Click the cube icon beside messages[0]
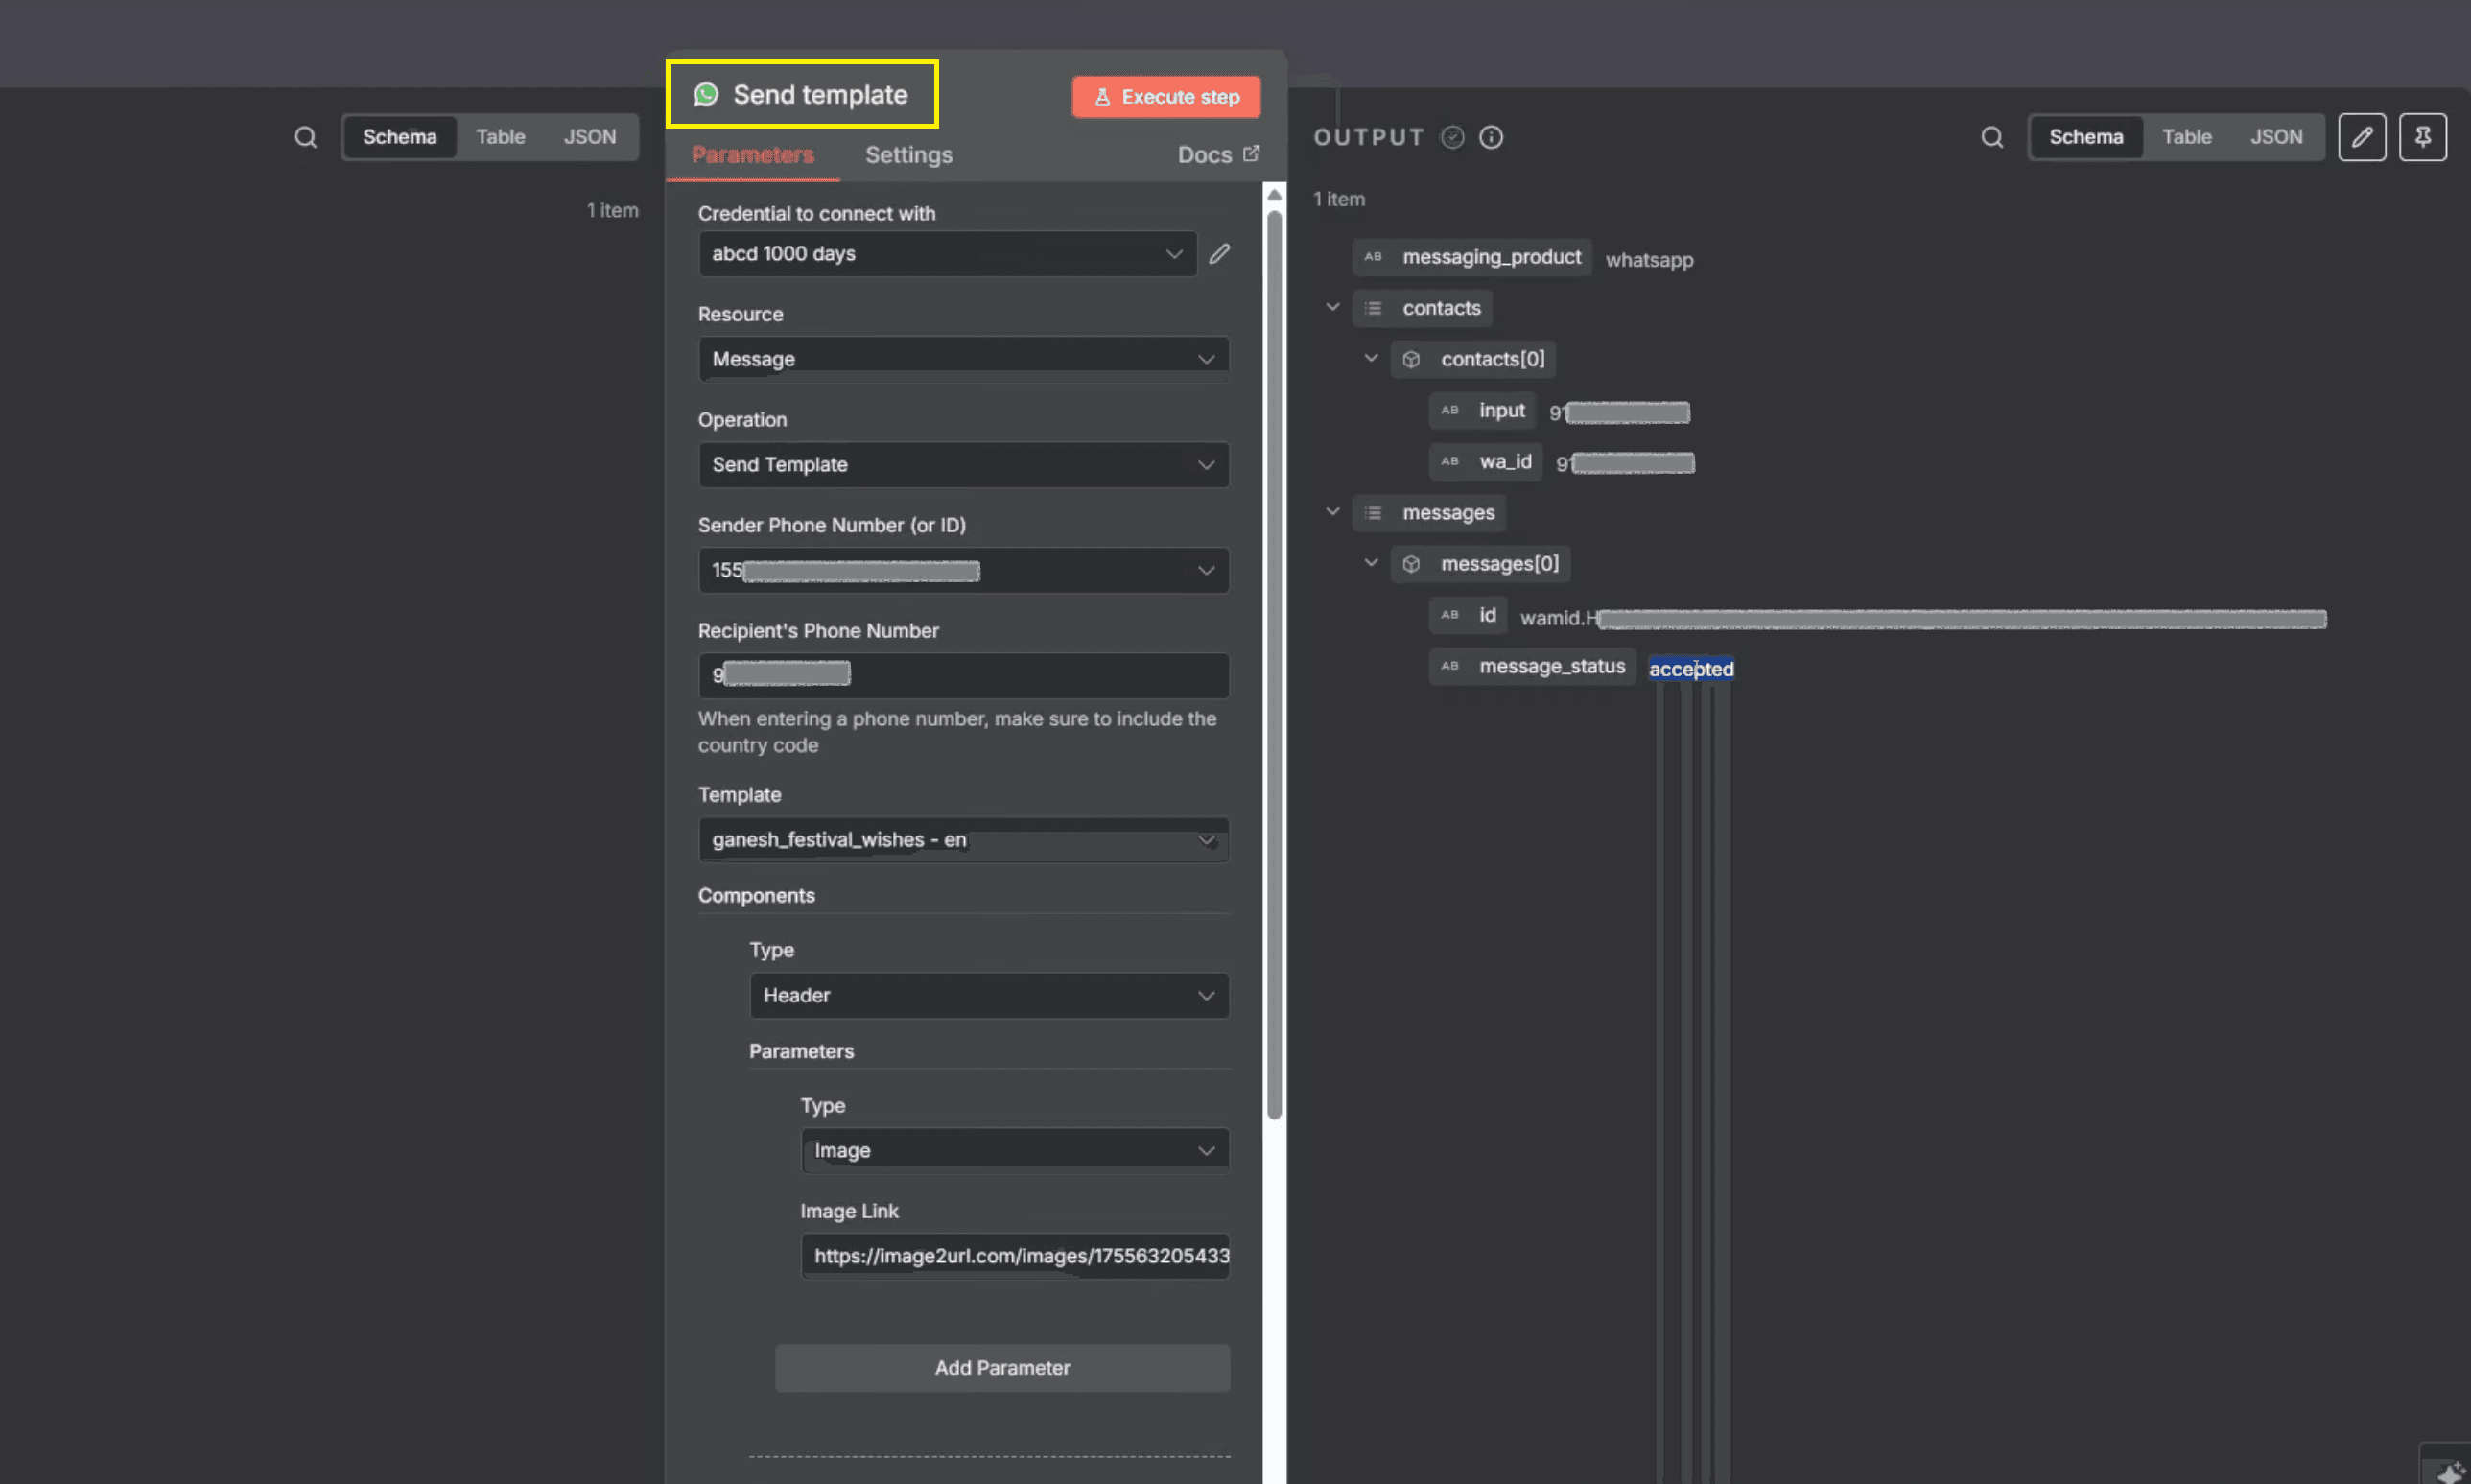The height and width of the screenshot is (1484, 2471). 1411,564
